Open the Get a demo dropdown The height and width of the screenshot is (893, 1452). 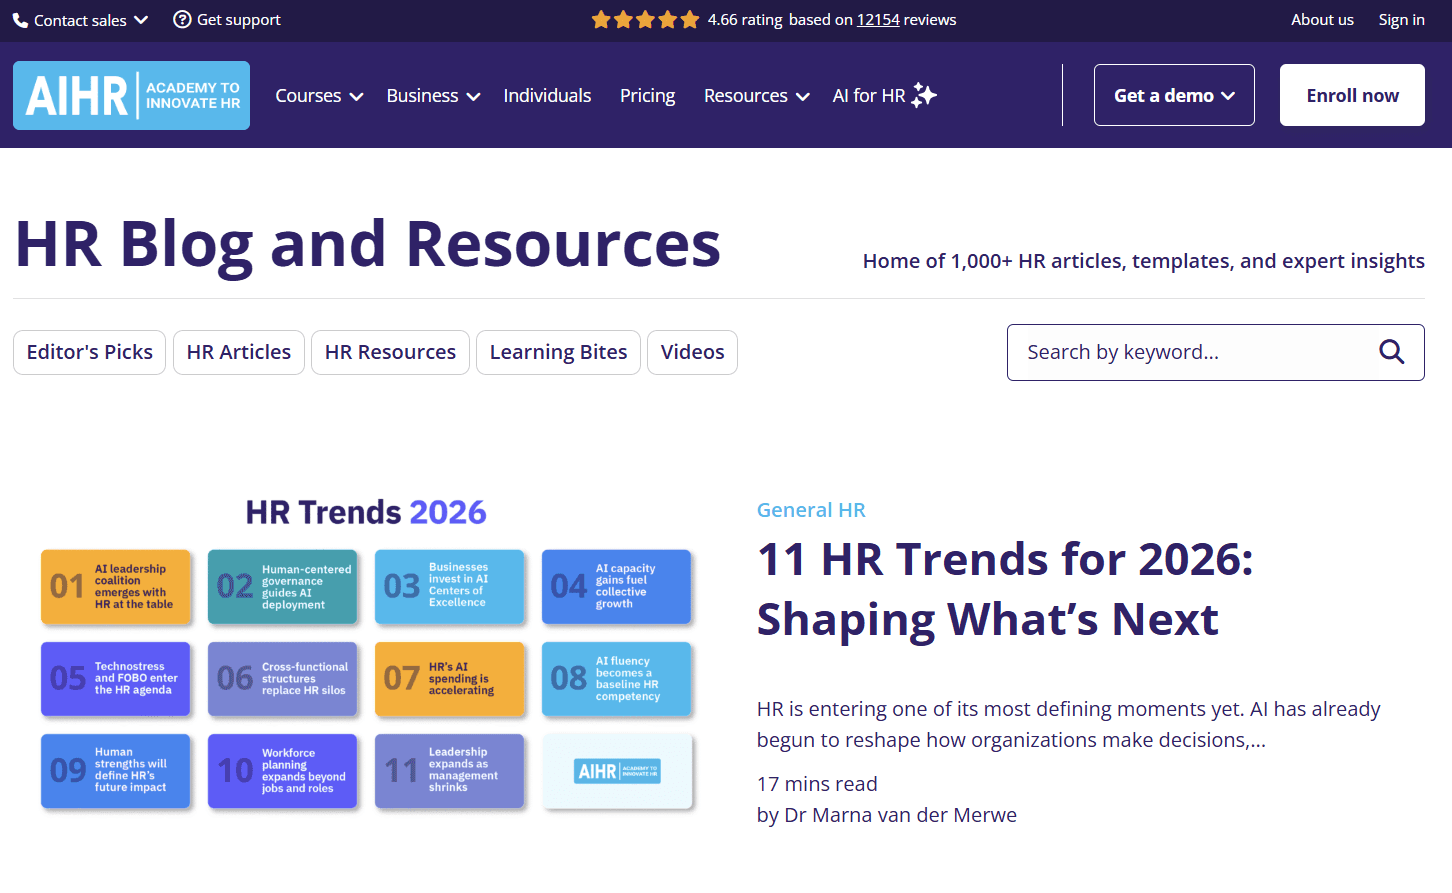[1174, 95]
